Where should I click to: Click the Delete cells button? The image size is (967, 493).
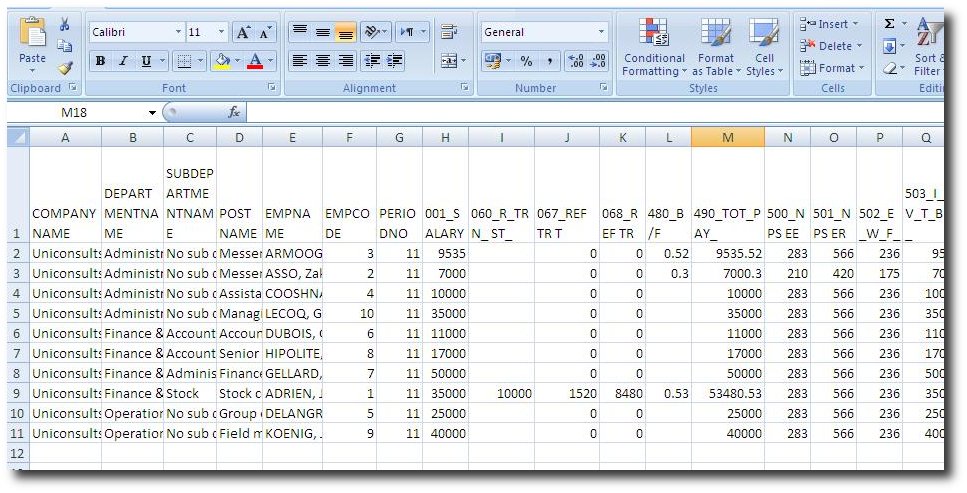tap(828, 46)
